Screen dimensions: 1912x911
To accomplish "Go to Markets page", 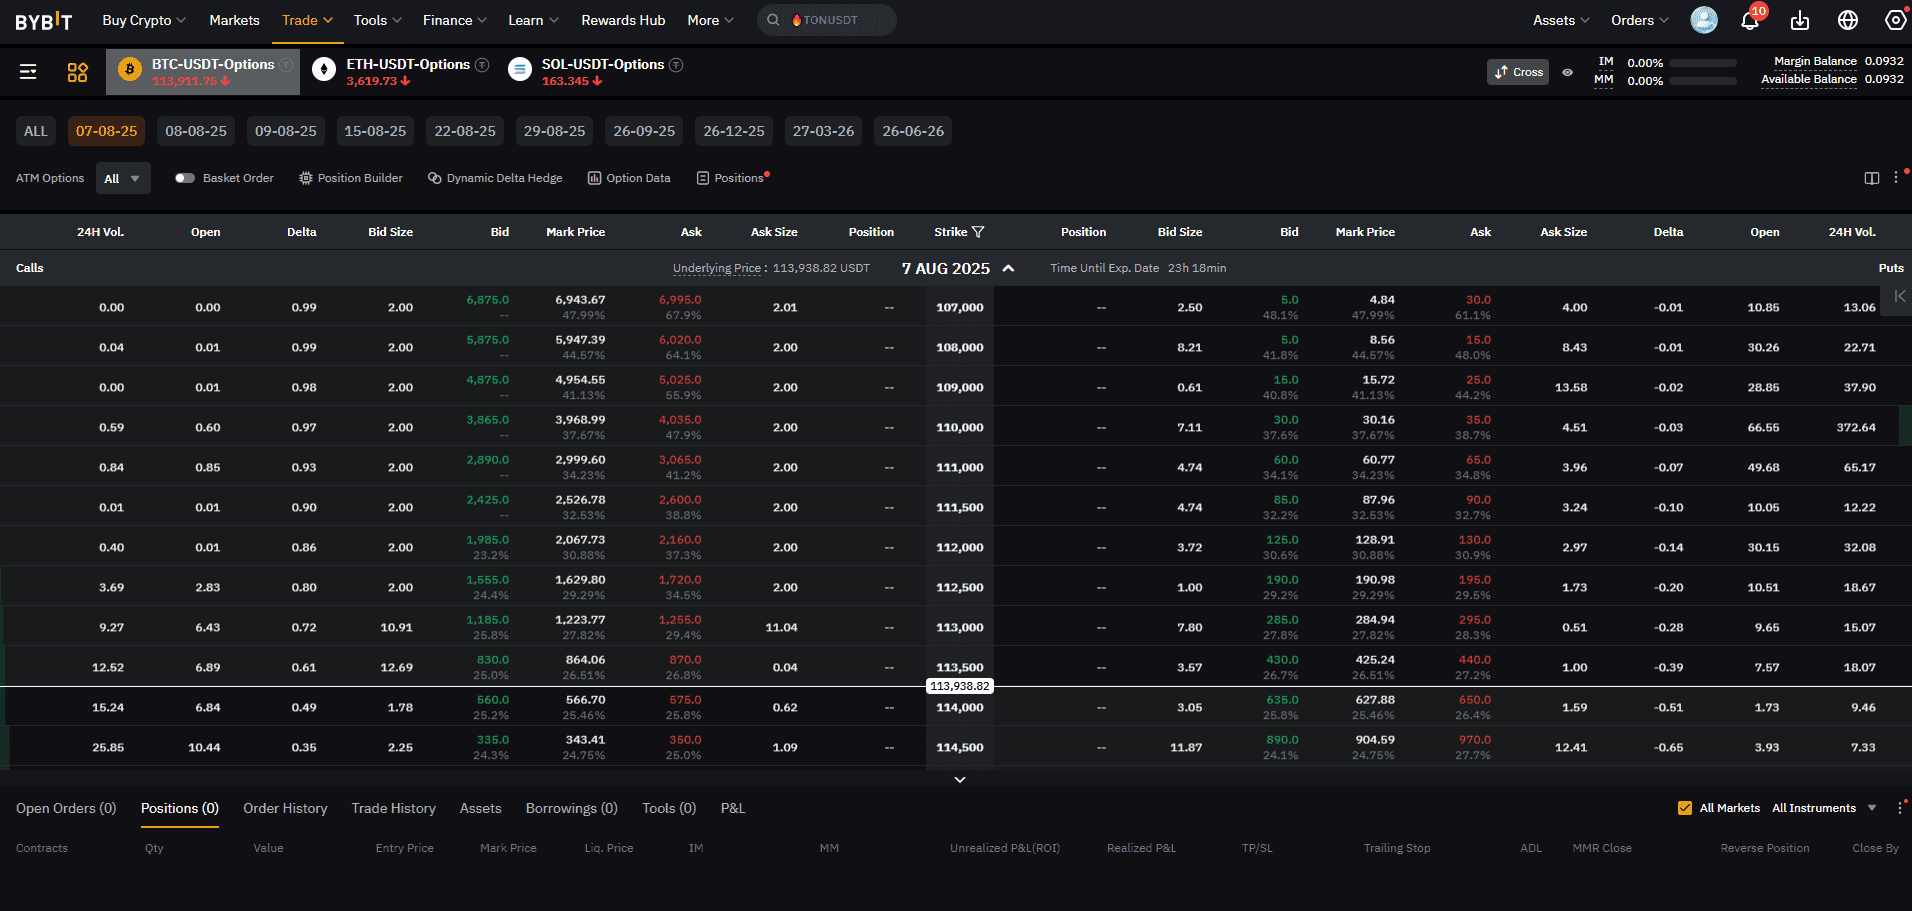I will coord(234,20).
